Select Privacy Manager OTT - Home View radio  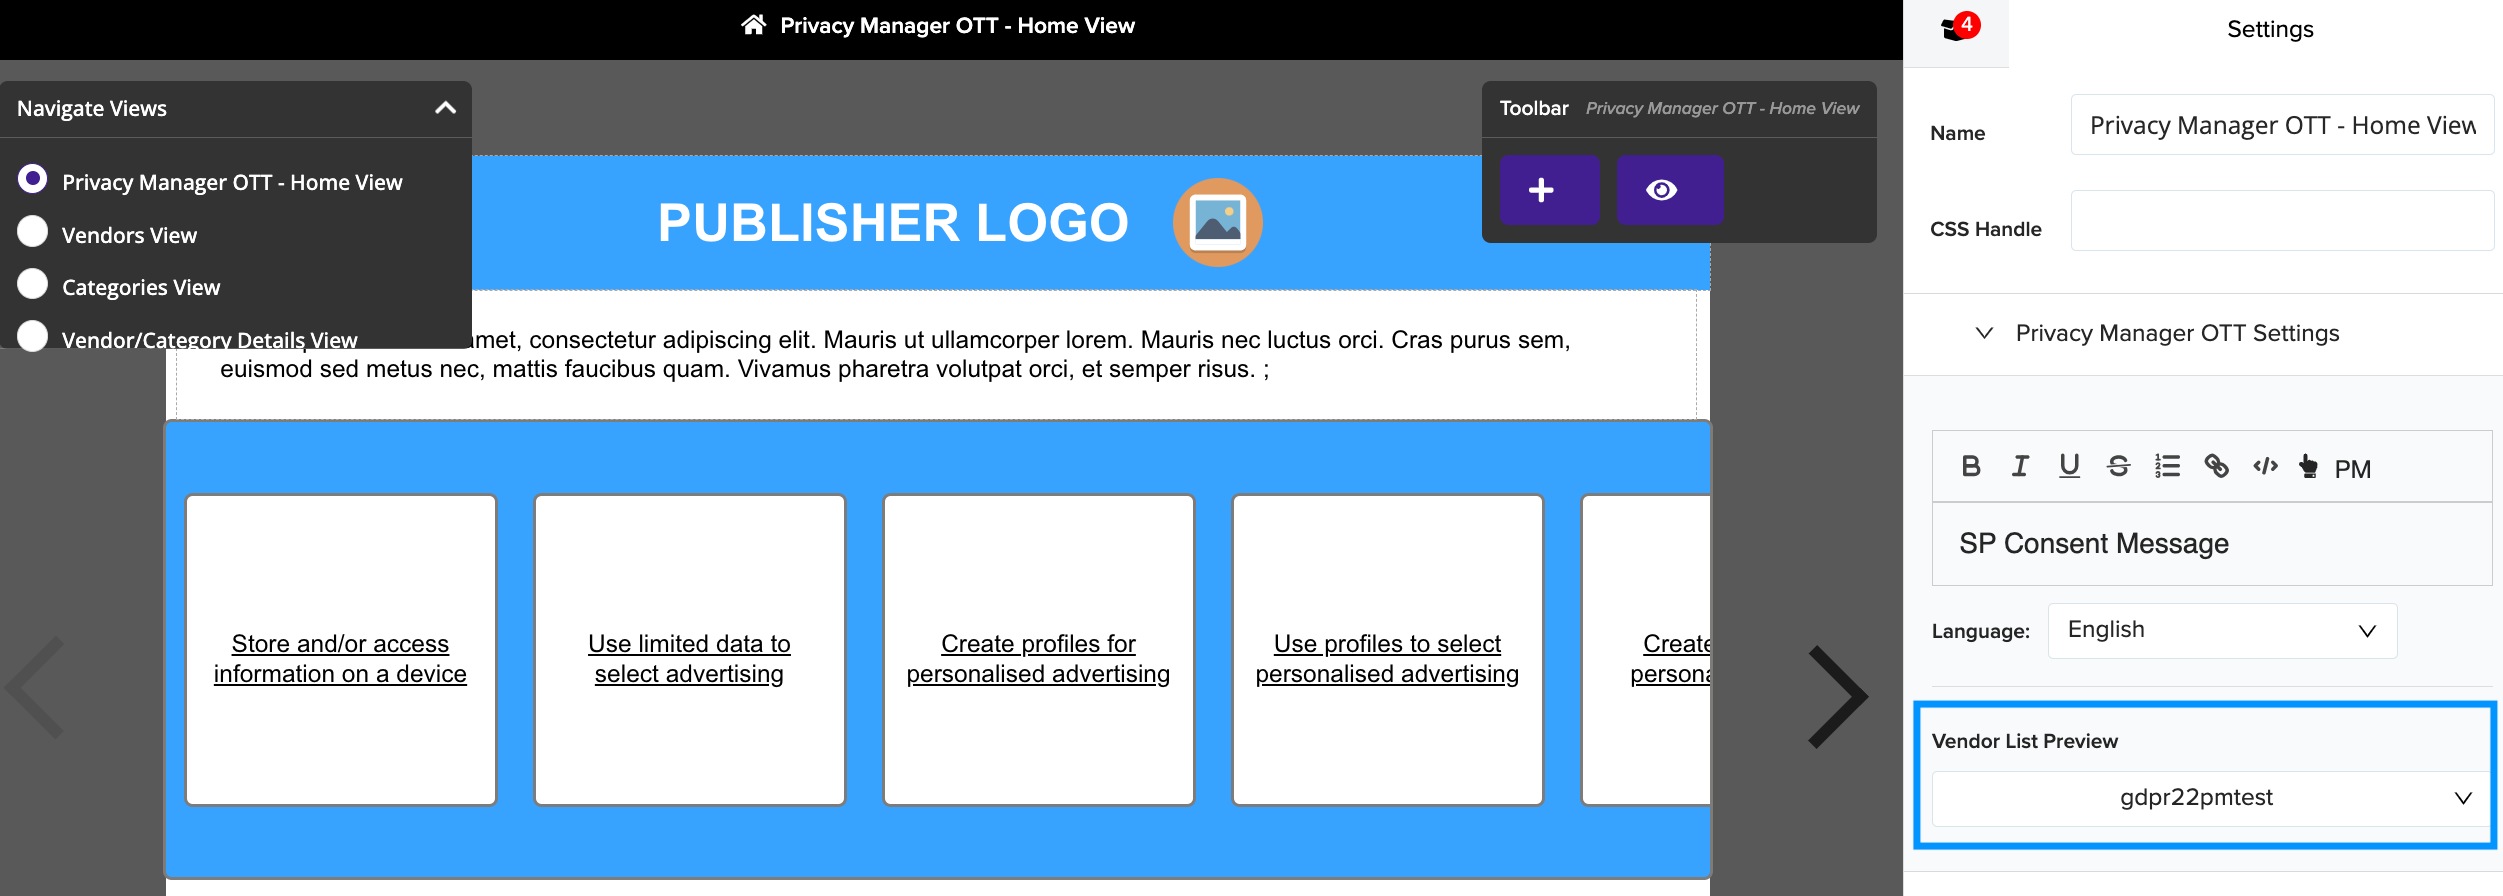(x=33, y=179)
